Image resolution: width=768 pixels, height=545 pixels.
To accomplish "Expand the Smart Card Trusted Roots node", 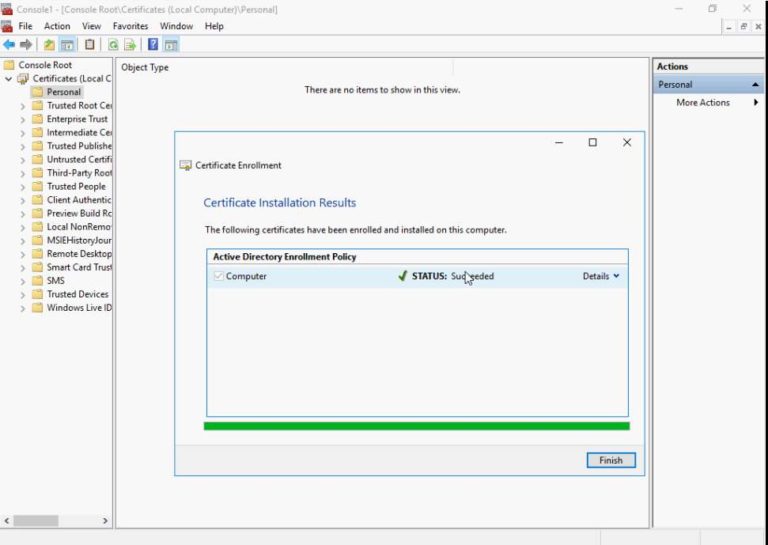I will (23, 267).
